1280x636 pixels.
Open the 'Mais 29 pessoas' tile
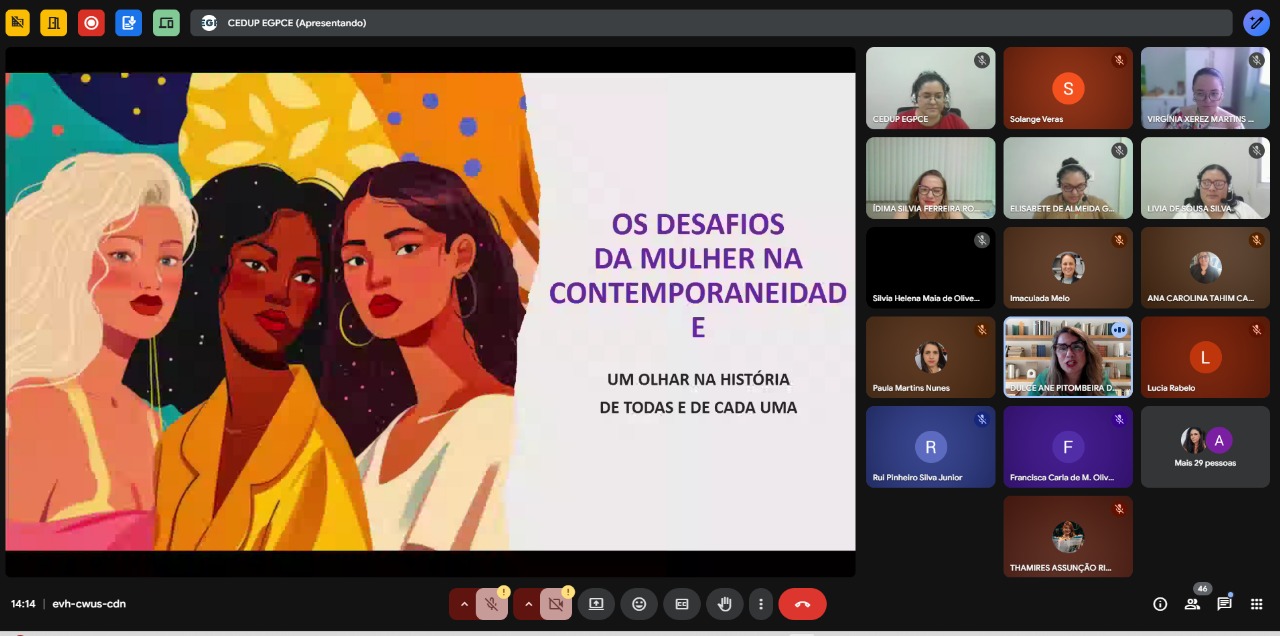coord(1205,447)
